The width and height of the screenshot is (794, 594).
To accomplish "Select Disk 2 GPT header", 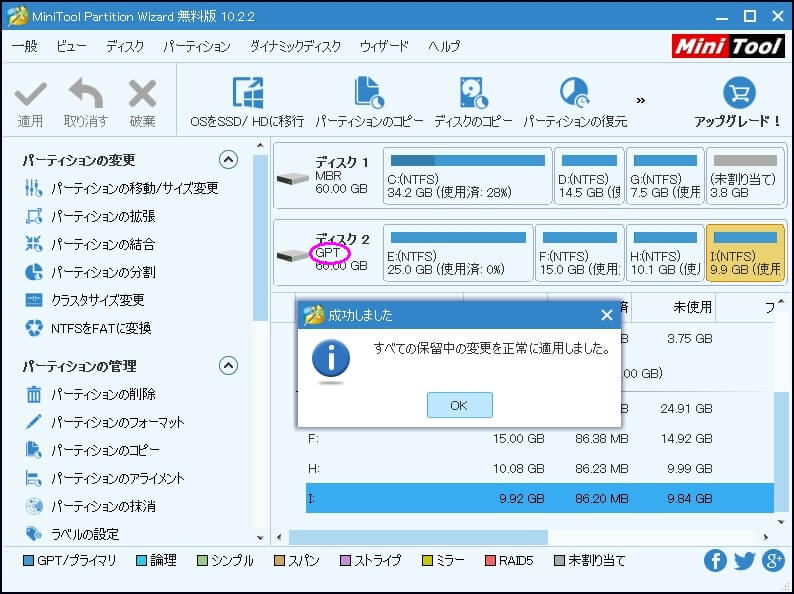I will point(328,253).
